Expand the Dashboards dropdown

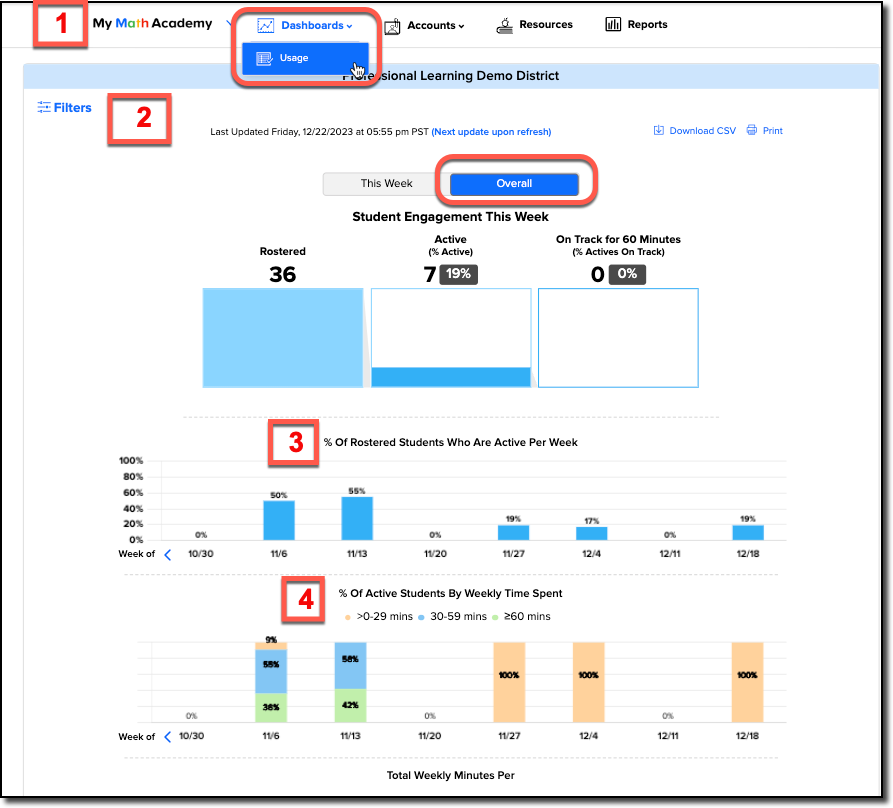click(x=317, y=26)
